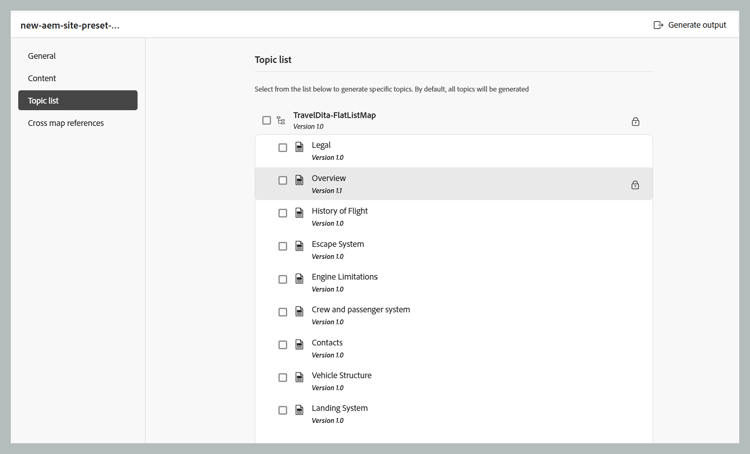Click the lock icon on TravelDita-FlatListMap row

pyautogui.click(x=635, y=122)
